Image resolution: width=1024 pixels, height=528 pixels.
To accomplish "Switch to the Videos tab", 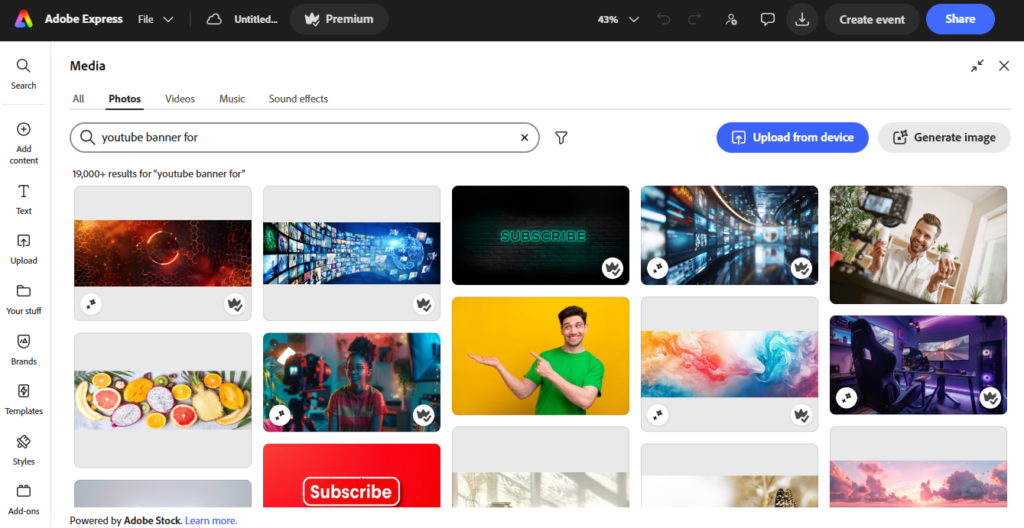I will pos(180,99).
